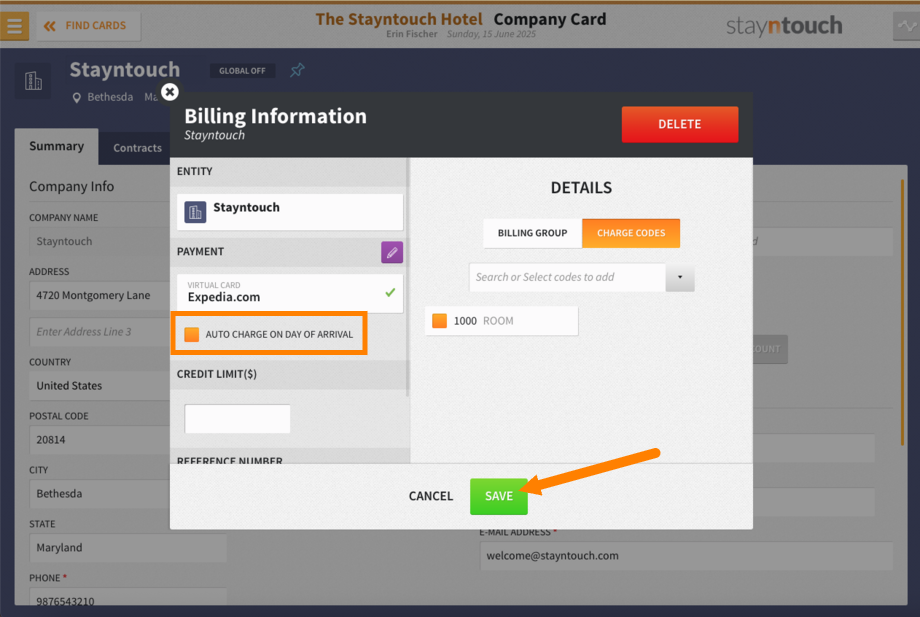This screenshot has height=617, width=920.
Task: Open the Summary tab
Action: [x=56, y=146]
